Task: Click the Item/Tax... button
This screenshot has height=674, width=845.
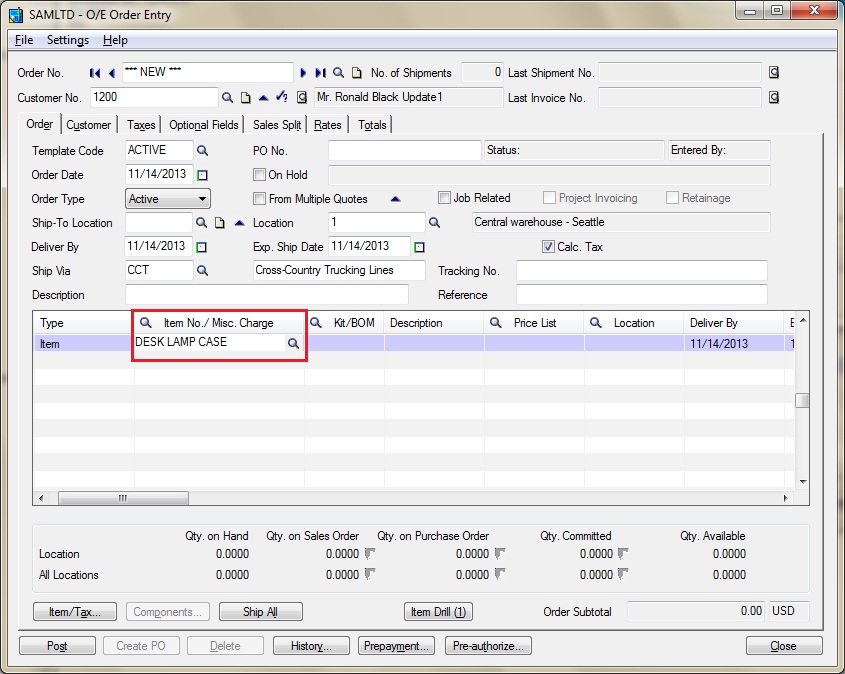Action: tap(75, 612)
